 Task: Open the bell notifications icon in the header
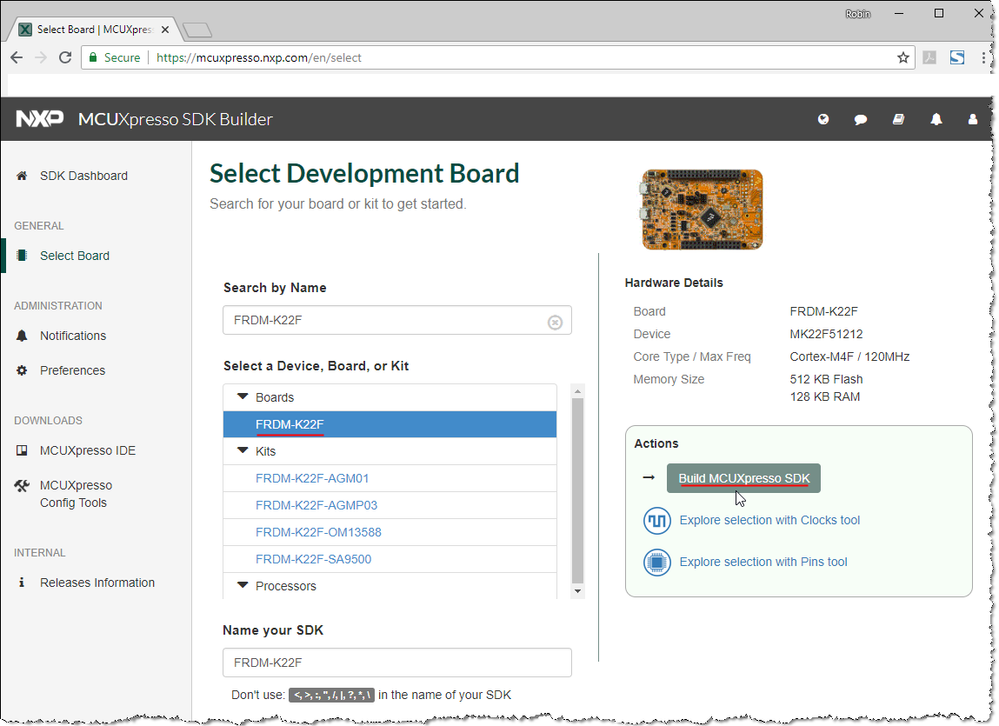[x=936, y=119]
